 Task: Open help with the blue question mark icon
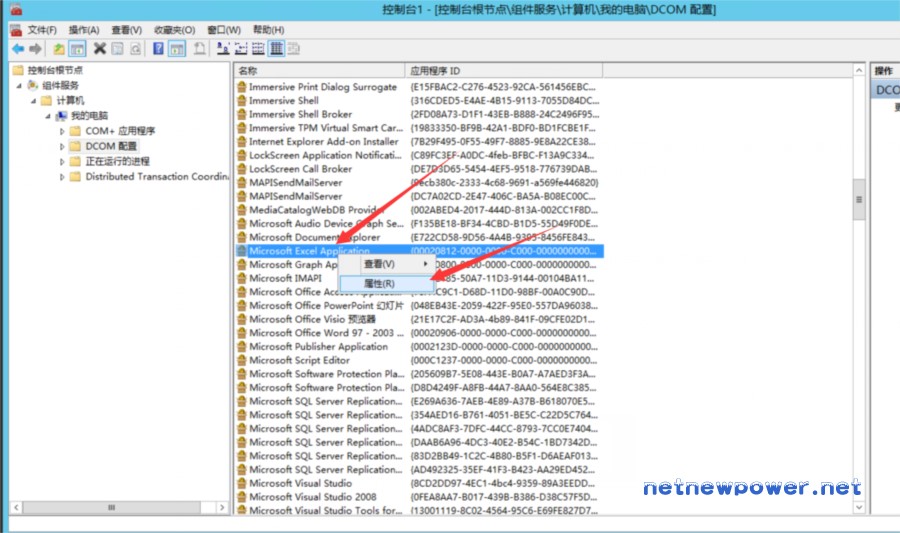click(158, 49)
